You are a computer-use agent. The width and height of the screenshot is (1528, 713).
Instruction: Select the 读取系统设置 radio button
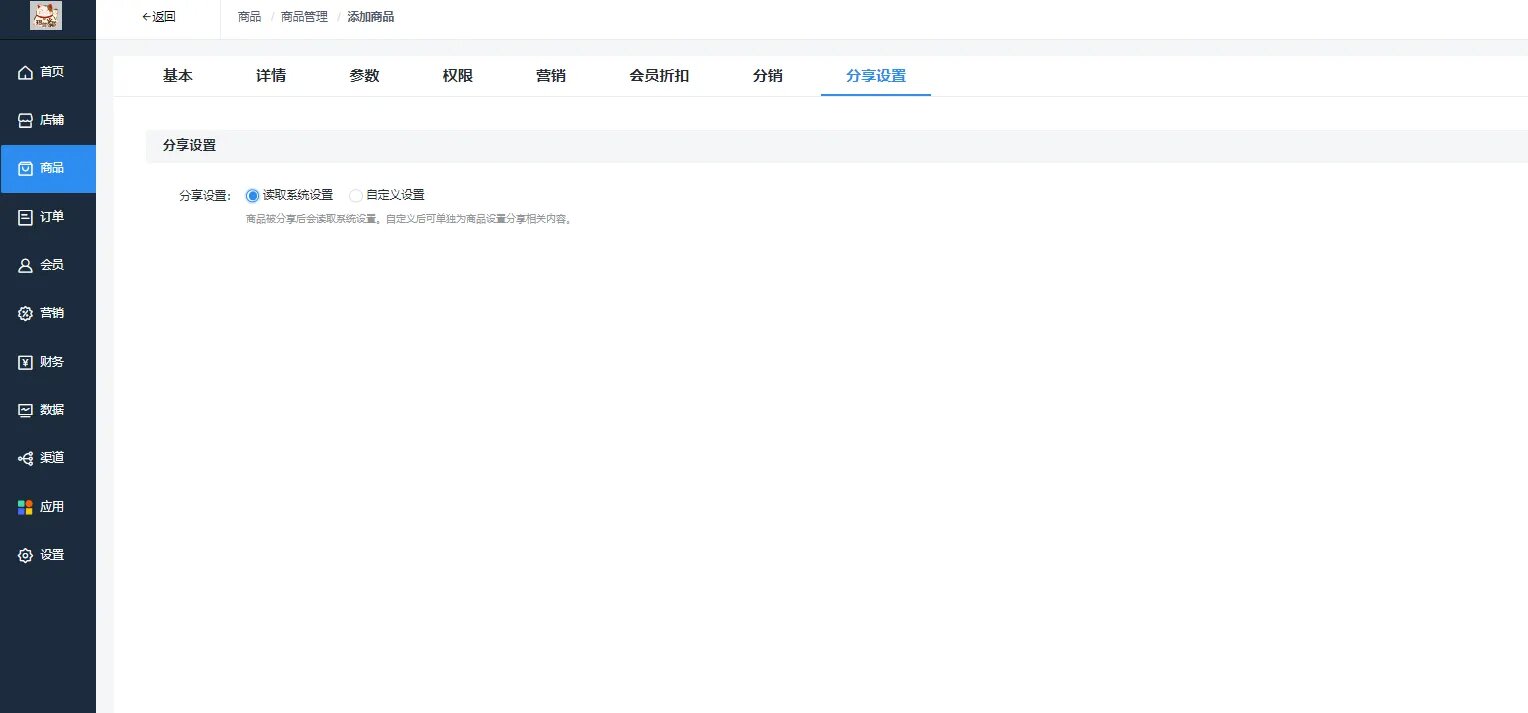coord(252,196)
